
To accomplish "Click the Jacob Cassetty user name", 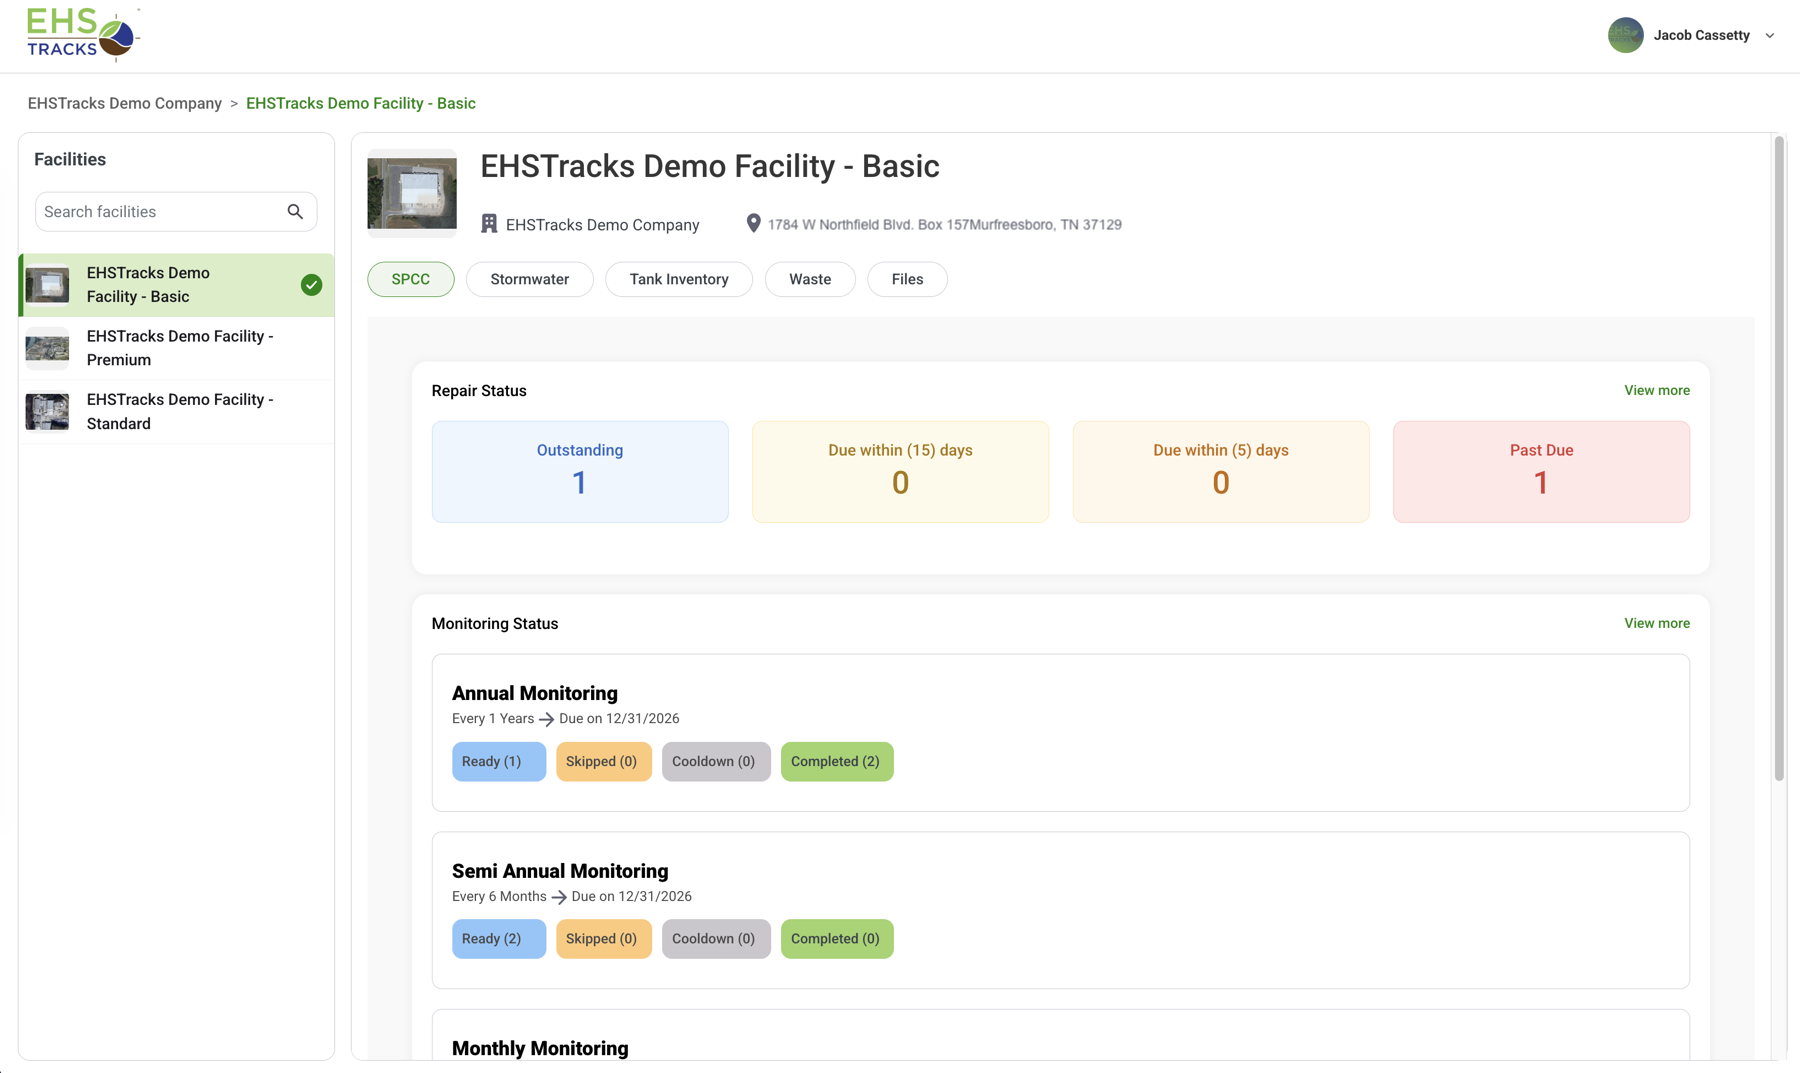I will 1701,35.
